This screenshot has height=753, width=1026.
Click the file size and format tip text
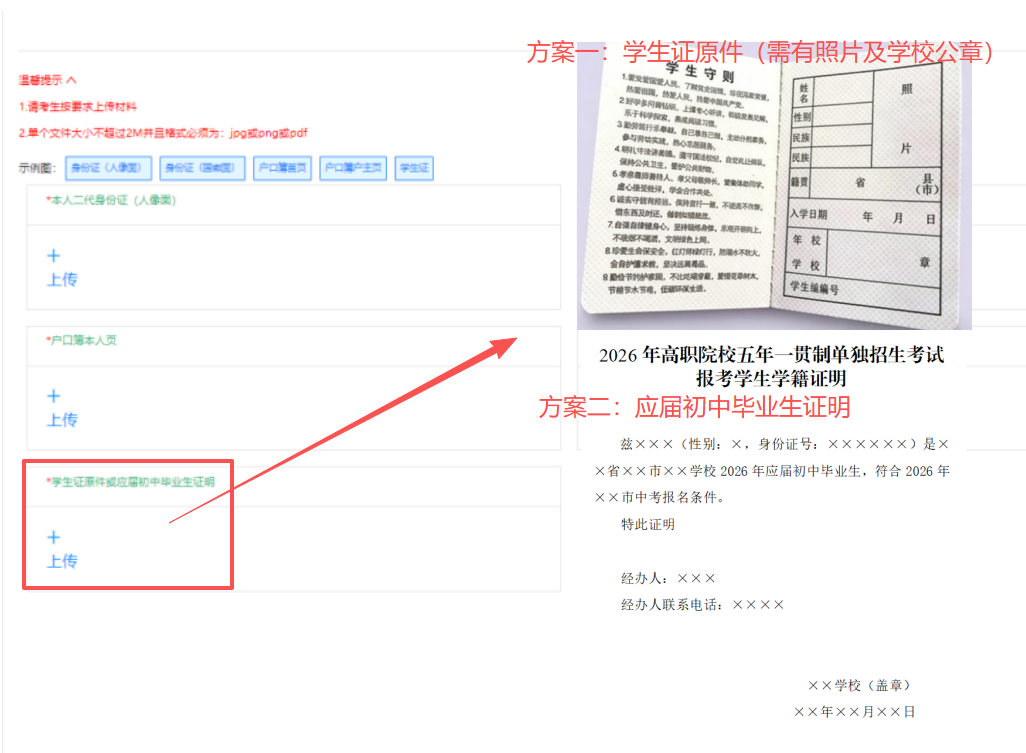(x=163, y=133)
